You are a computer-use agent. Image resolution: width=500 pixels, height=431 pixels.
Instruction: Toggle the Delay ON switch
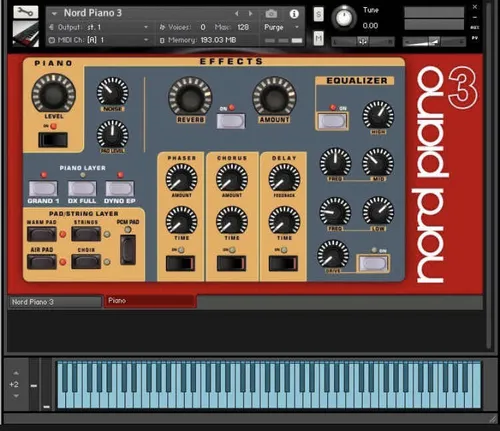283,263
